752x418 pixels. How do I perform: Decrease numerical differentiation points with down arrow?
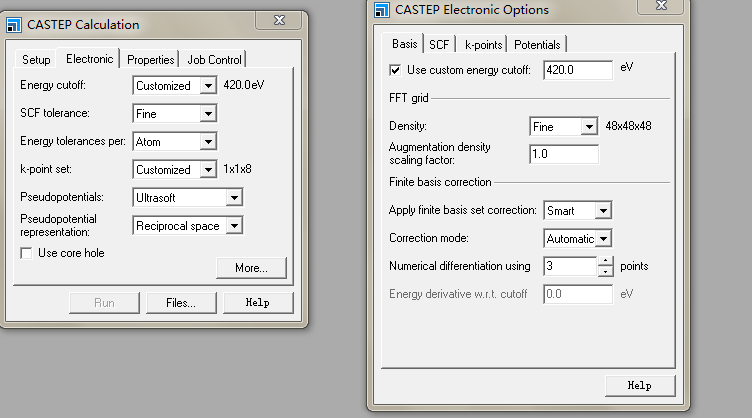click(x=606, y=271)
